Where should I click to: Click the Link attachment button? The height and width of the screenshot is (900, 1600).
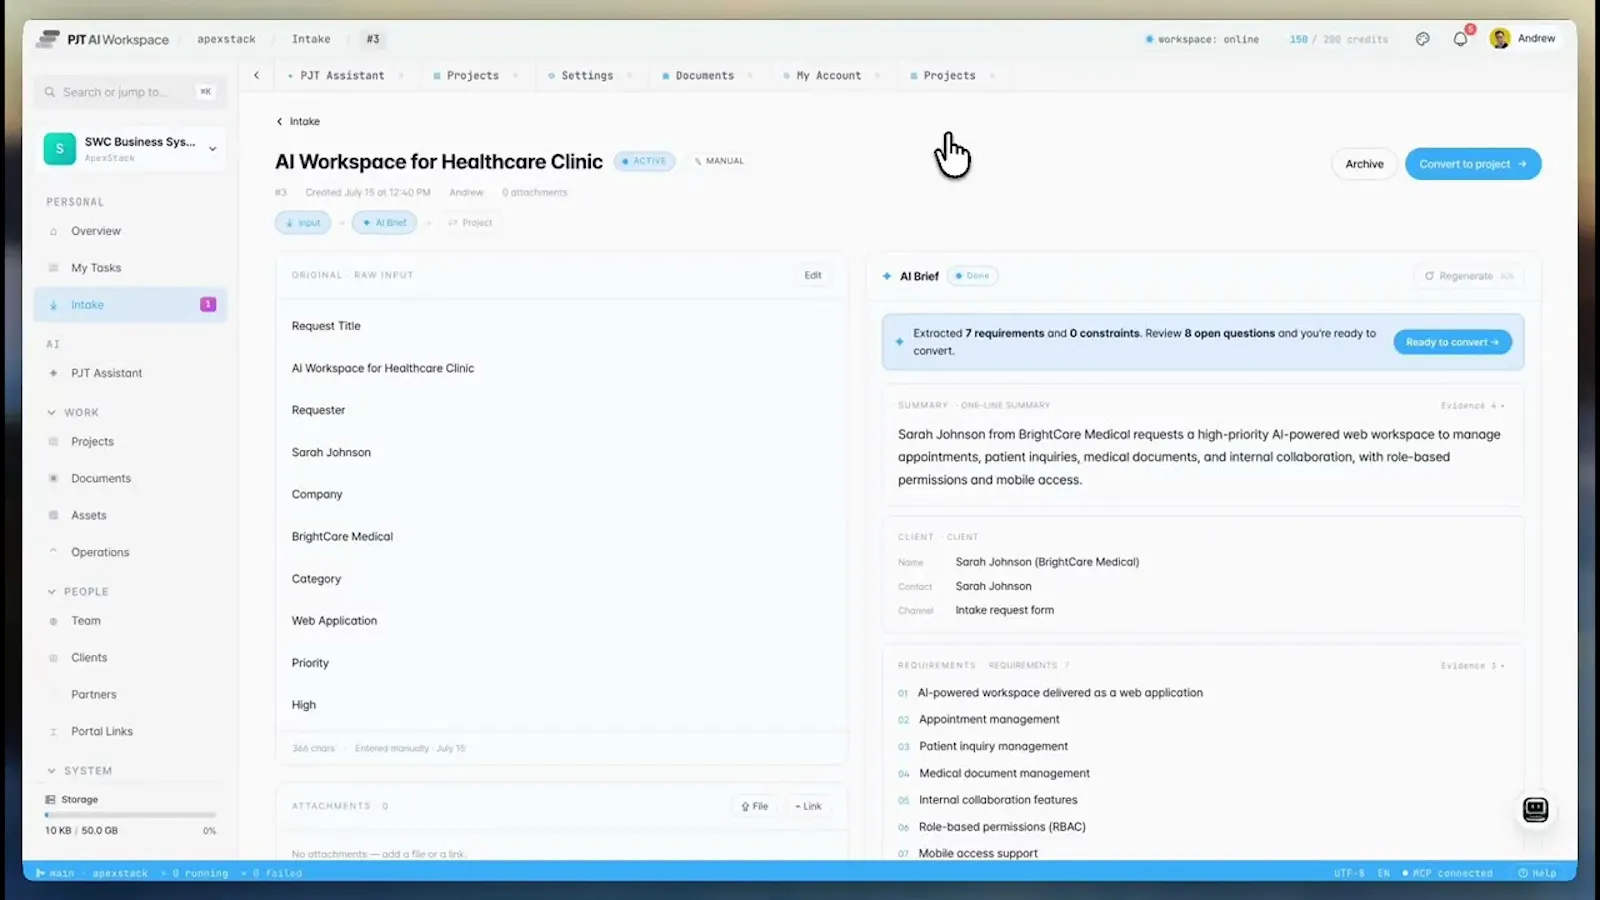808,806
